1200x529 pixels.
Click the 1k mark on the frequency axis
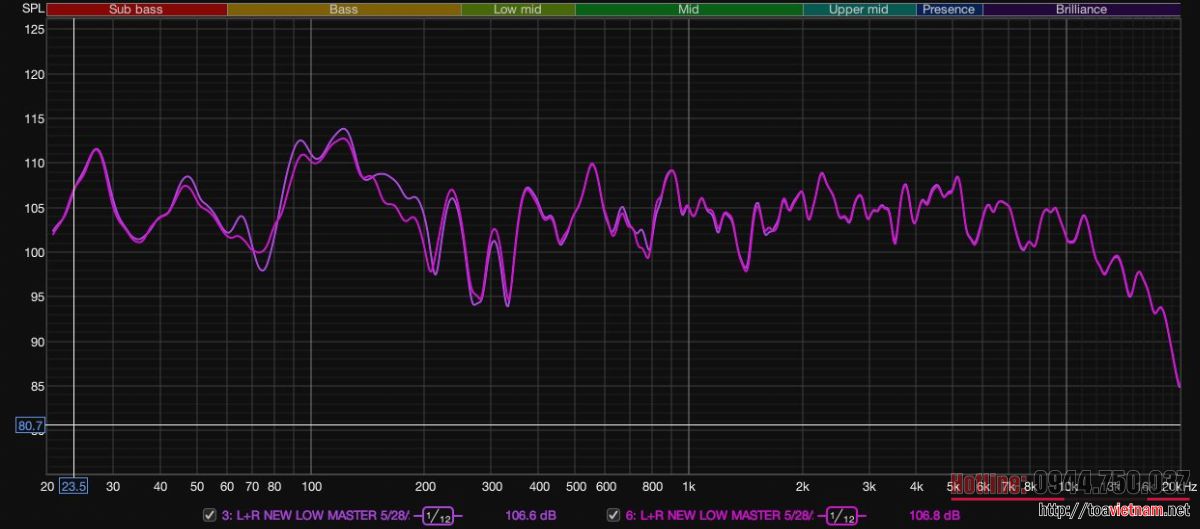pos(688,487)
